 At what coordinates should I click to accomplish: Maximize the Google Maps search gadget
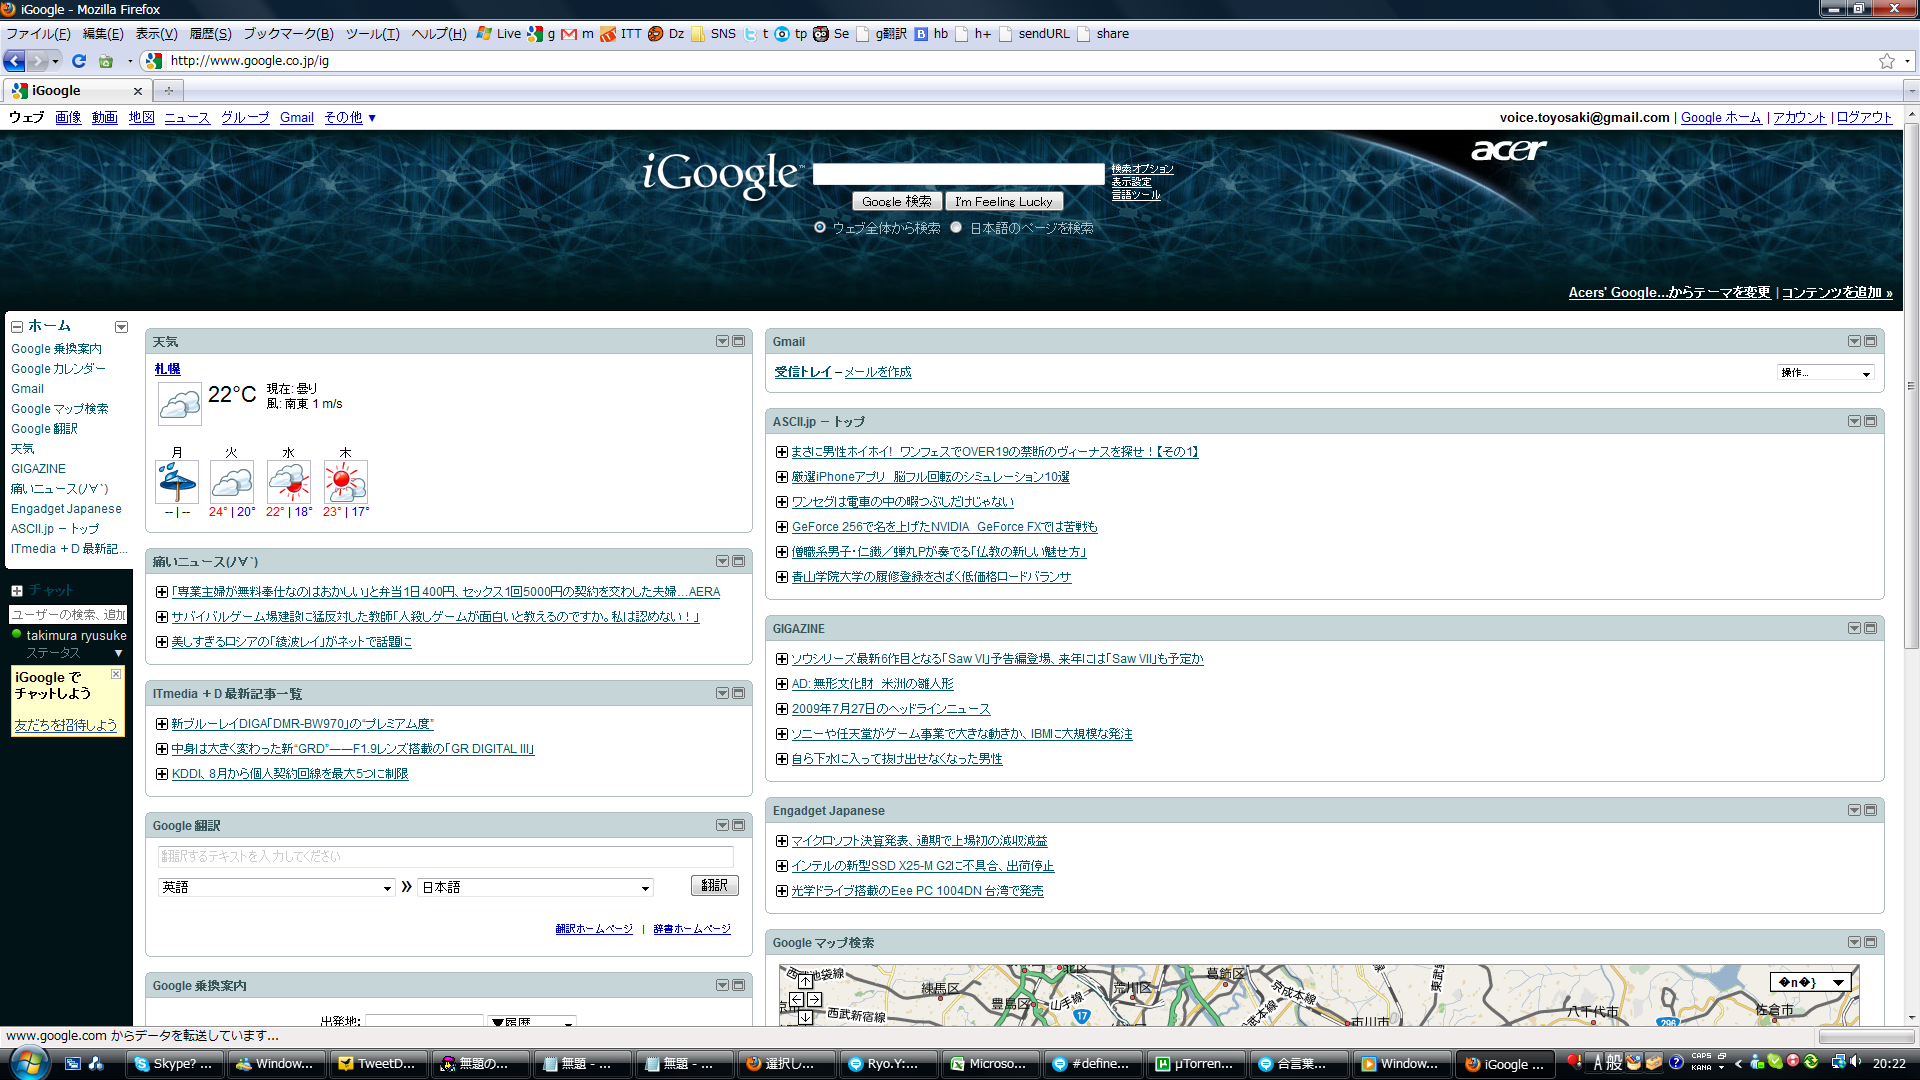click(x=1870, y=942)
